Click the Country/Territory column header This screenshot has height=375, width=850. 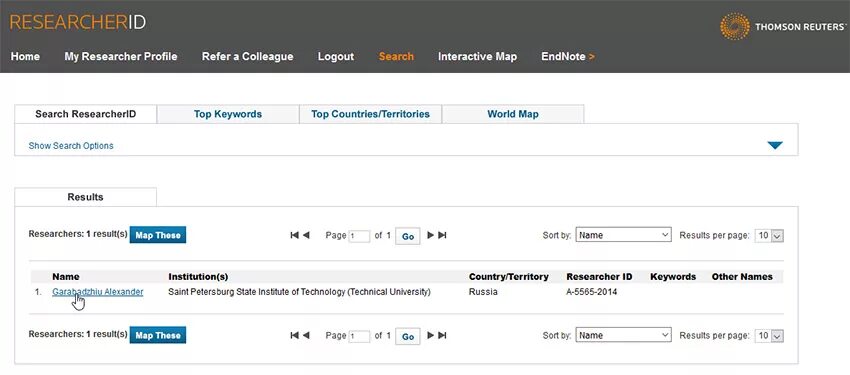[508, 277]
